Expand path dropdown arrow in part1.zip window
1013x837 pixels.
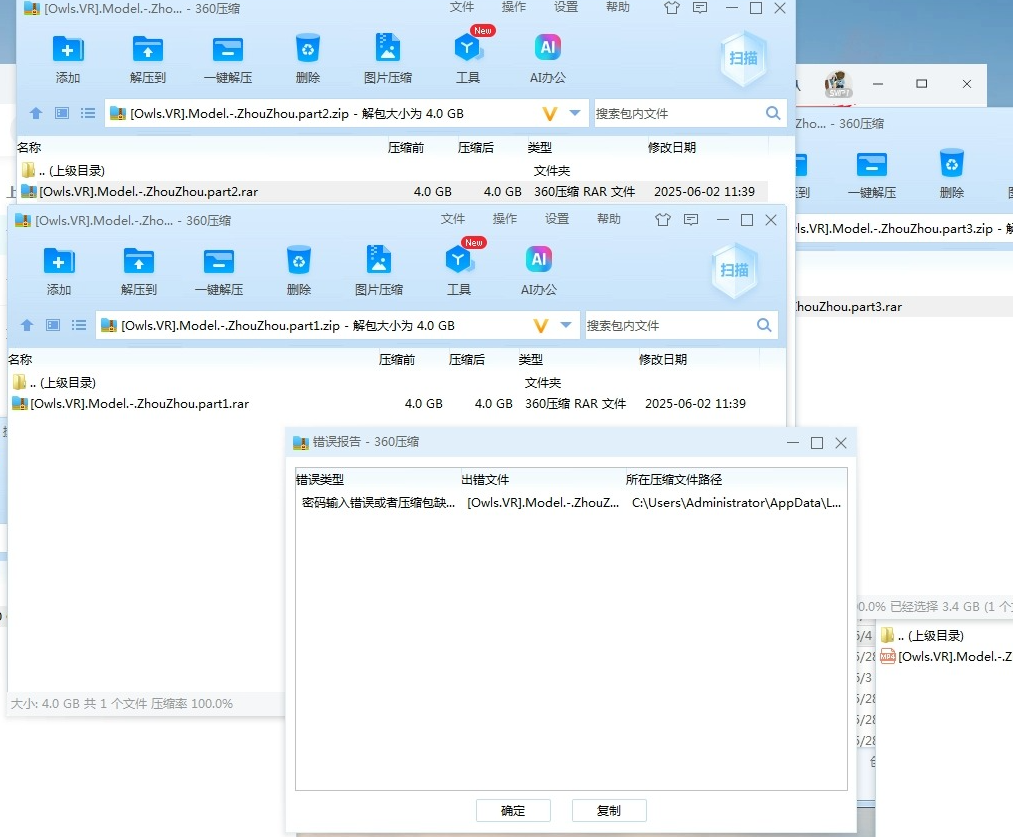coord(566,326)
